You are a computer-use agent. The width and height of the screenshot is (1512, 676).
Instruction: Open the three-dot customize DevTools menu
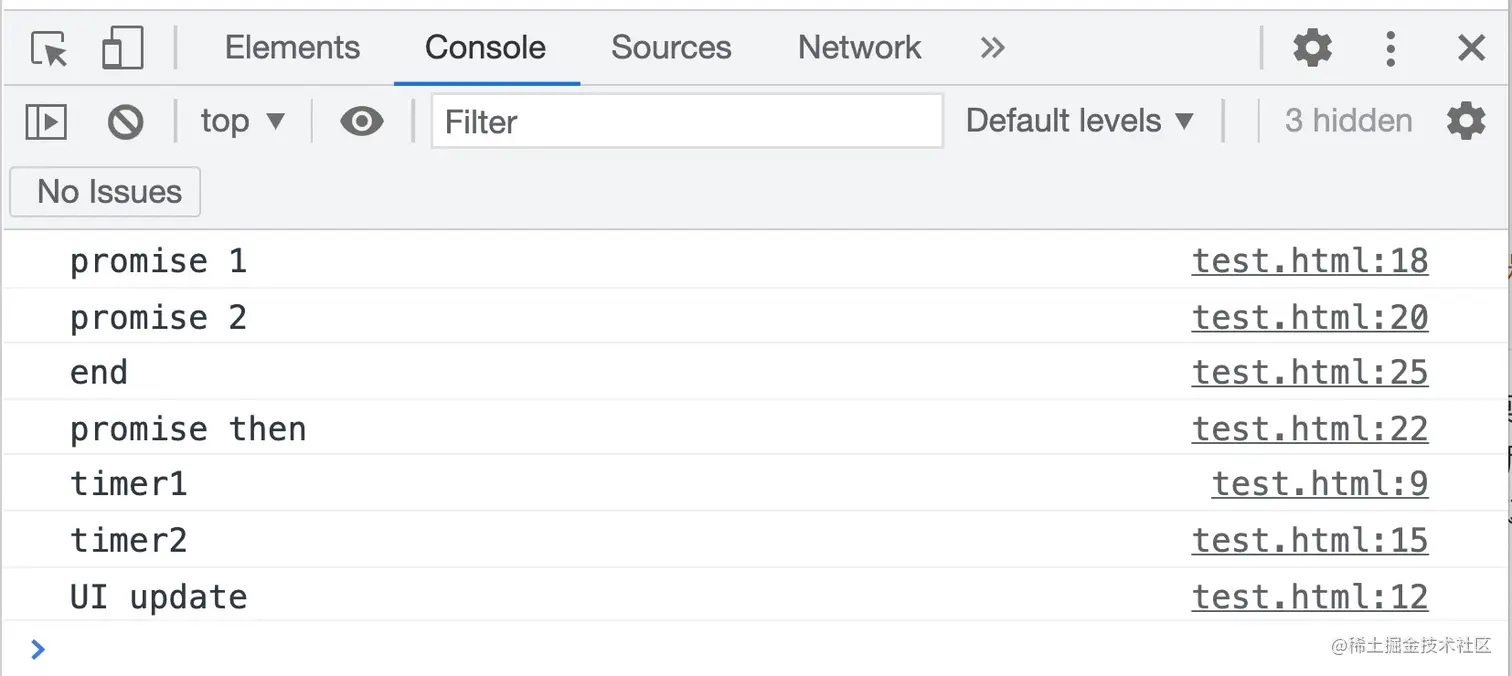(x=1390, y=47)
